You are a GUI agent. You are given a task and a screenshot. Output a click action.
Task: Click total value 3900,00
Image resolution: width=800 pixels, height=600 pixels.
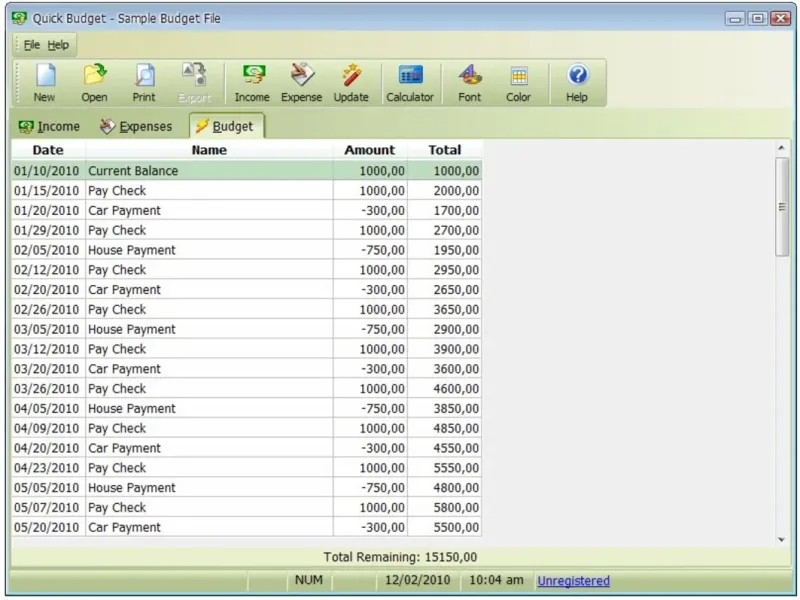456,349
